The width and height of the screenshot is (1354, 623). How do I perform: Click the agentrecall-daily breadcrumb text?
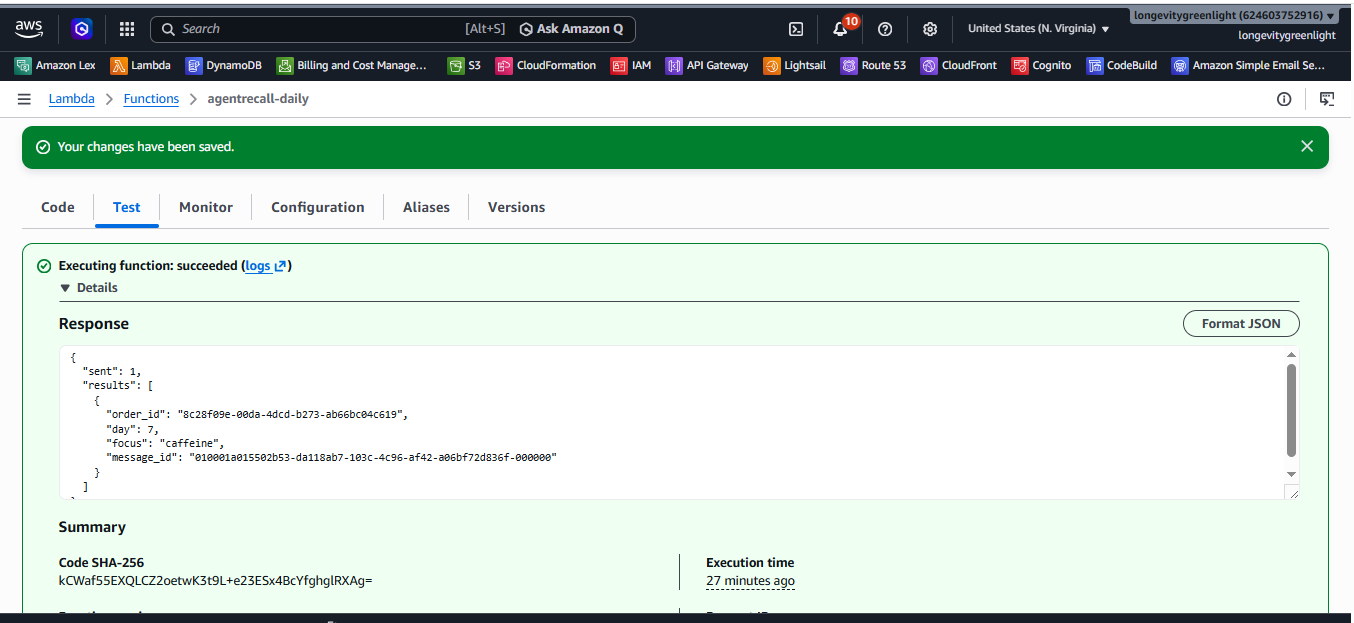[x=258, y=99]
